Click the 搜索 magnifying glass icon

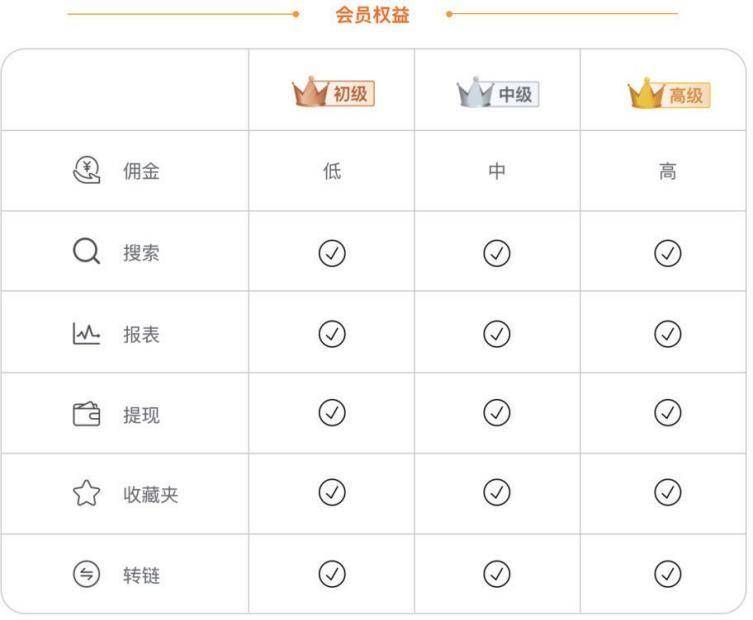(86, 251)
